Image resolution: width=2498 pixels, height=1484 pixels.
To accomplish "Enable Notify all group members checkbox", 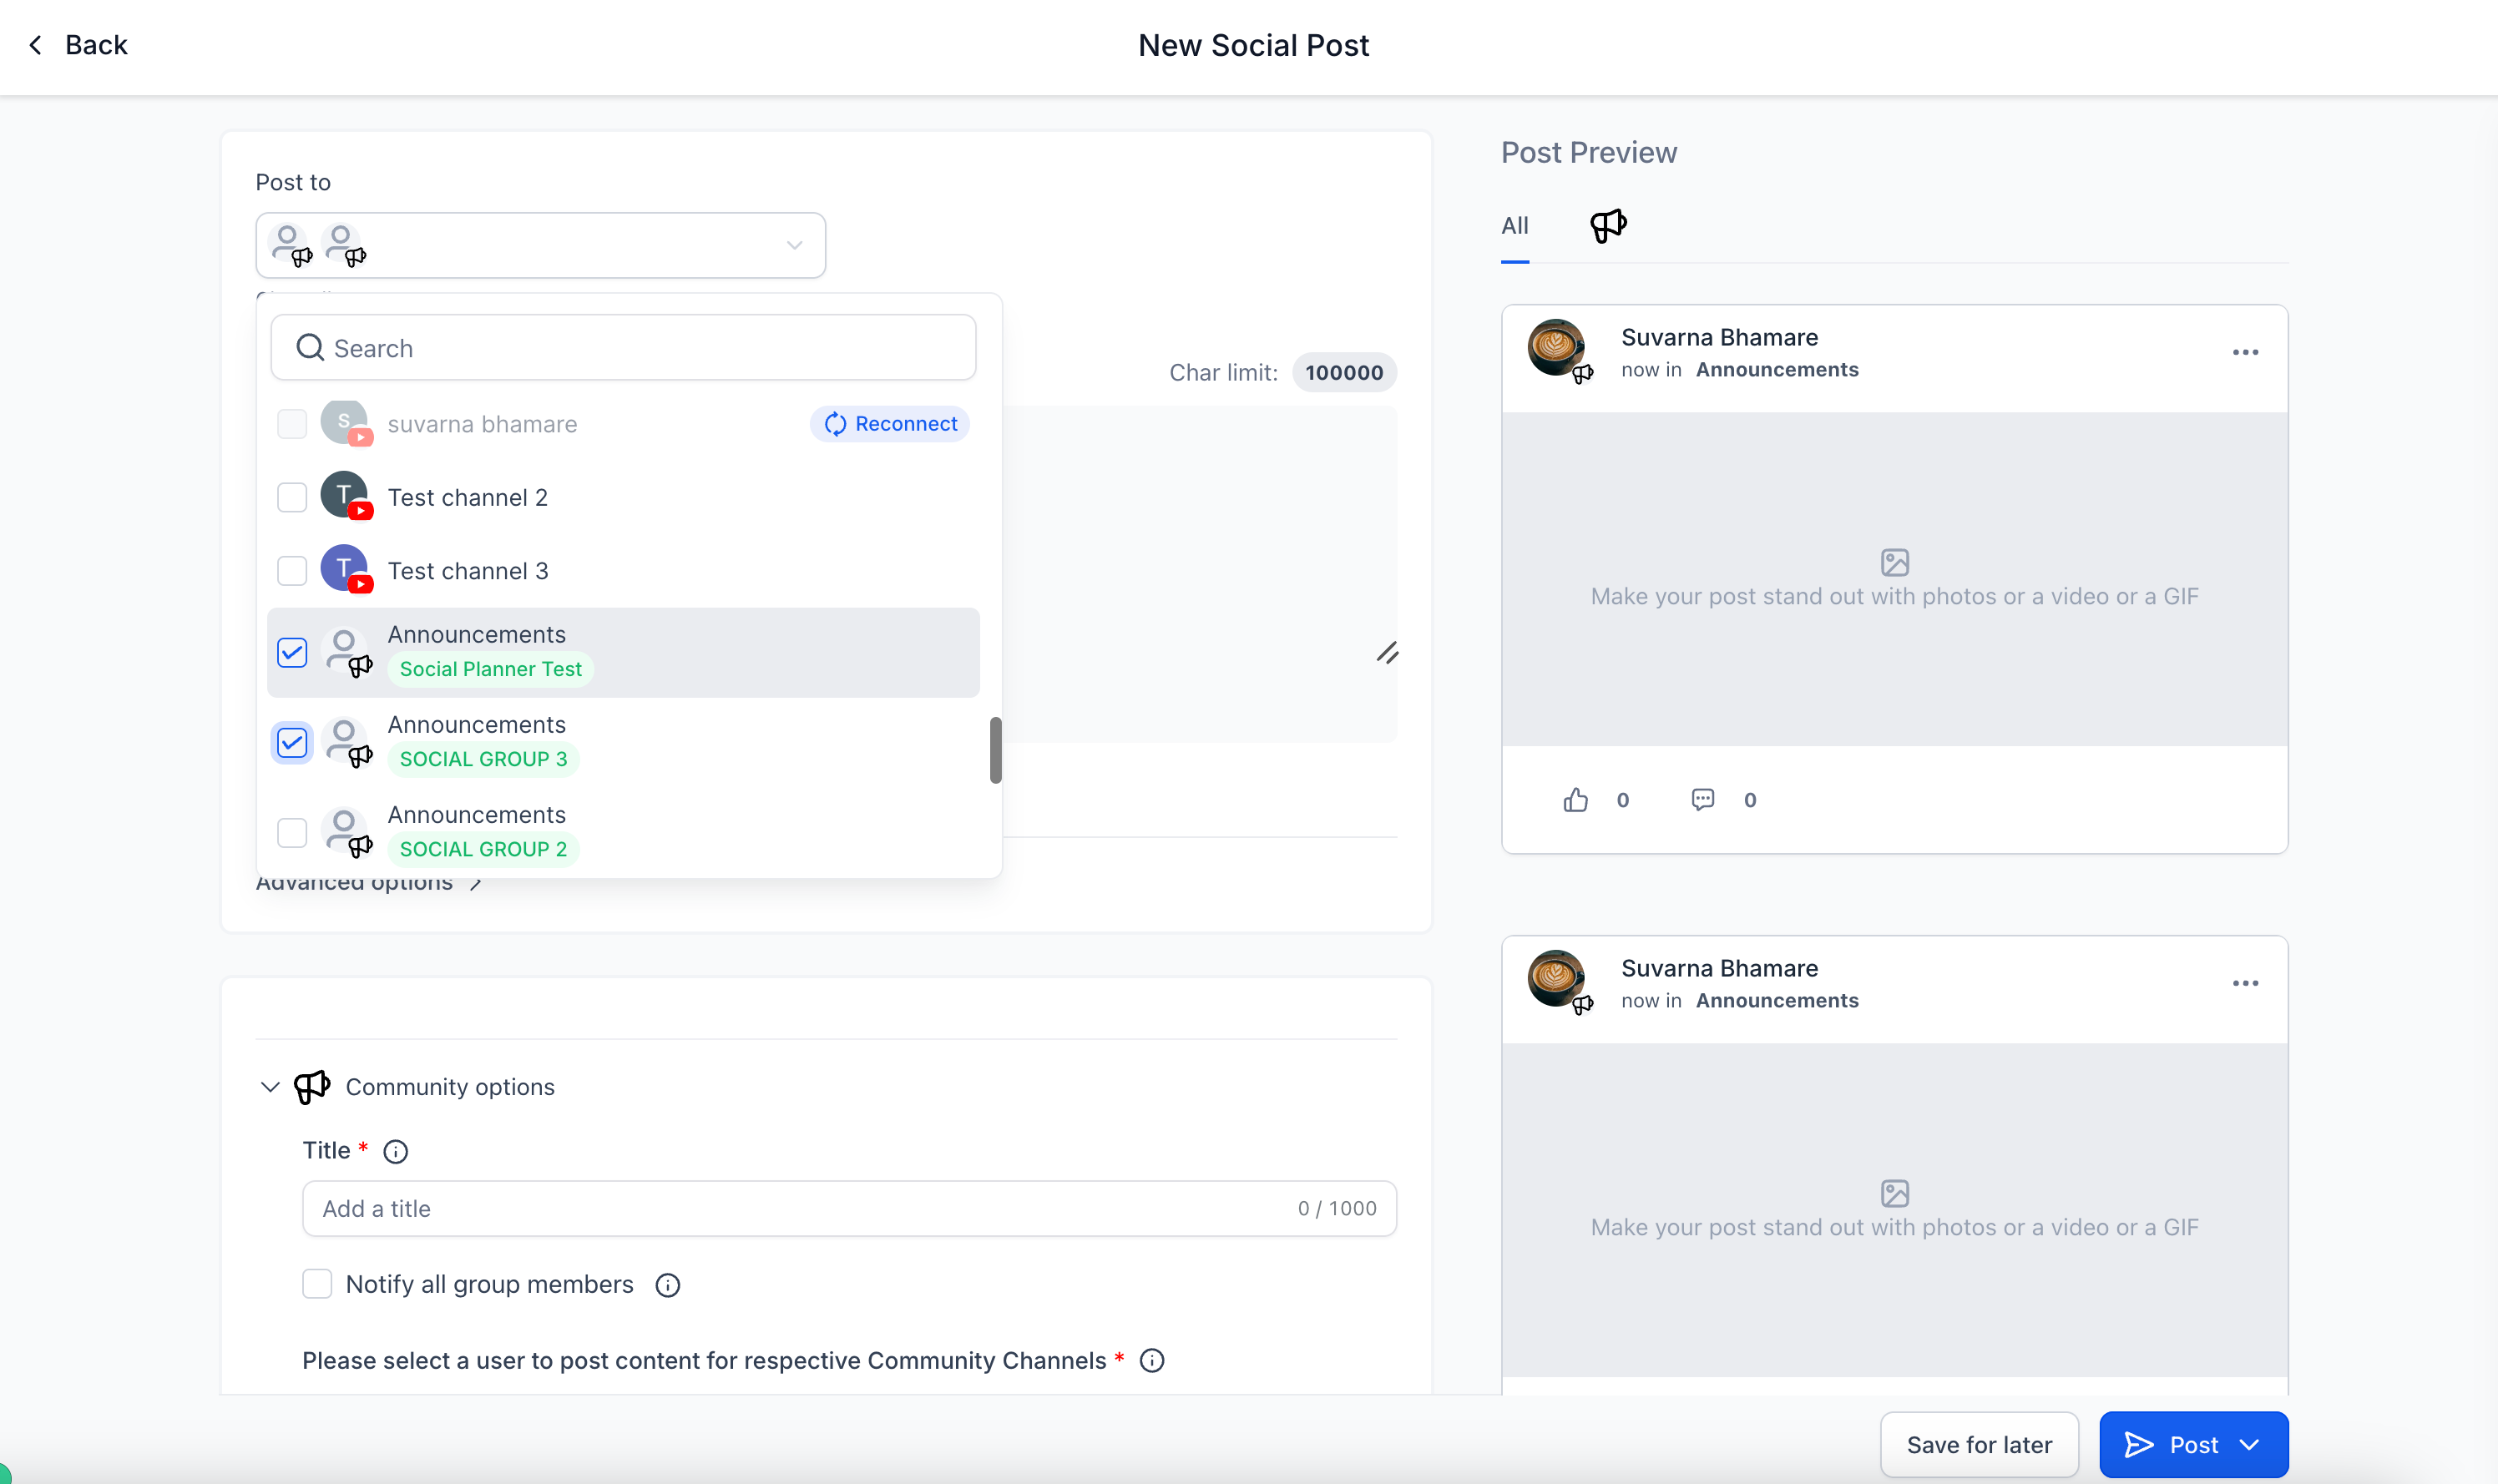I will coord(317,1284).
